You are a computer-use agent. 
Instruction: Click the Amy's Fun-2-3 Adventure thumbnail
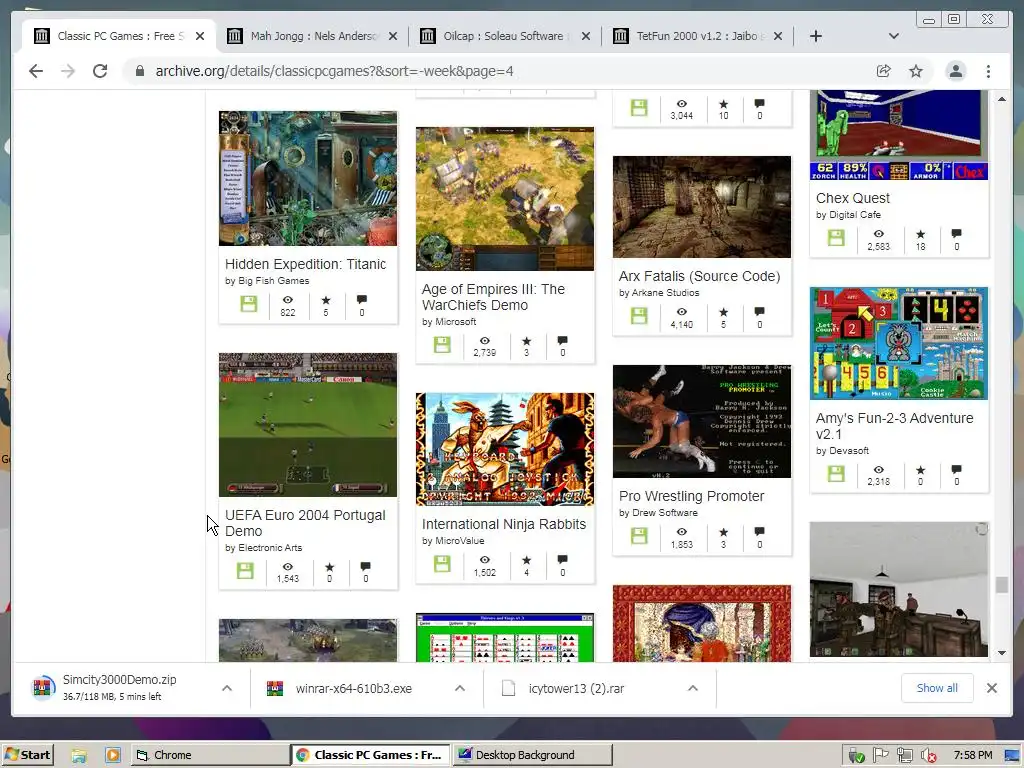899,343
